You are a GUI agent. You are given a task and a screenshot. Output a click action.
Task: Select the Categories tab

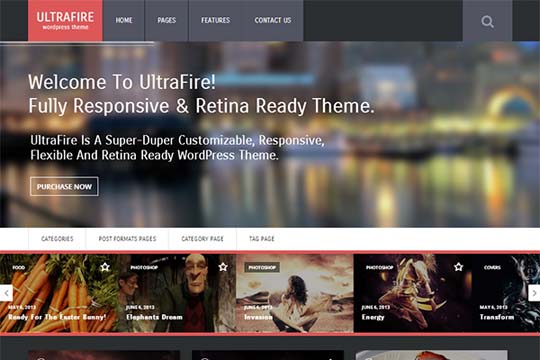(57, 238)
